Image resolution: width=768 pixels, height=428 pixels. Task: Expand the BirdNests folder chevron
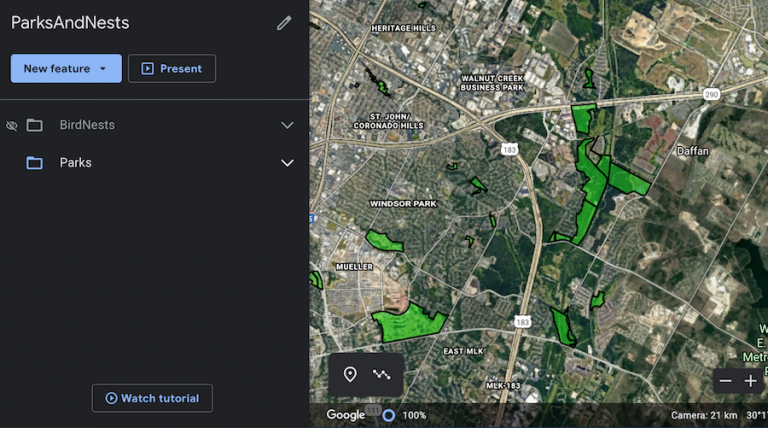288,125
